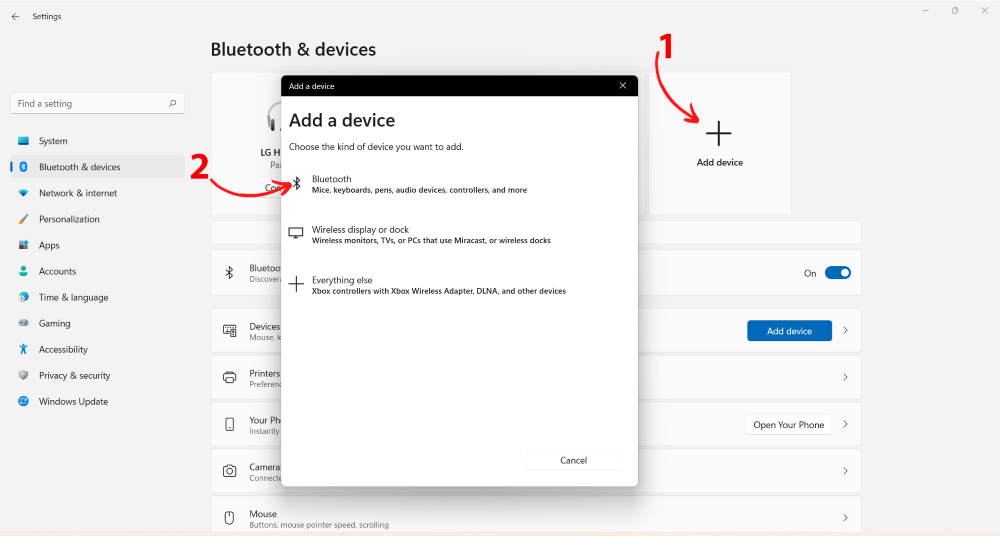The height and width of the screenshot is (536, 1000).
Task: Click the Time & language globe icon
Action: [x=24, y=297]
